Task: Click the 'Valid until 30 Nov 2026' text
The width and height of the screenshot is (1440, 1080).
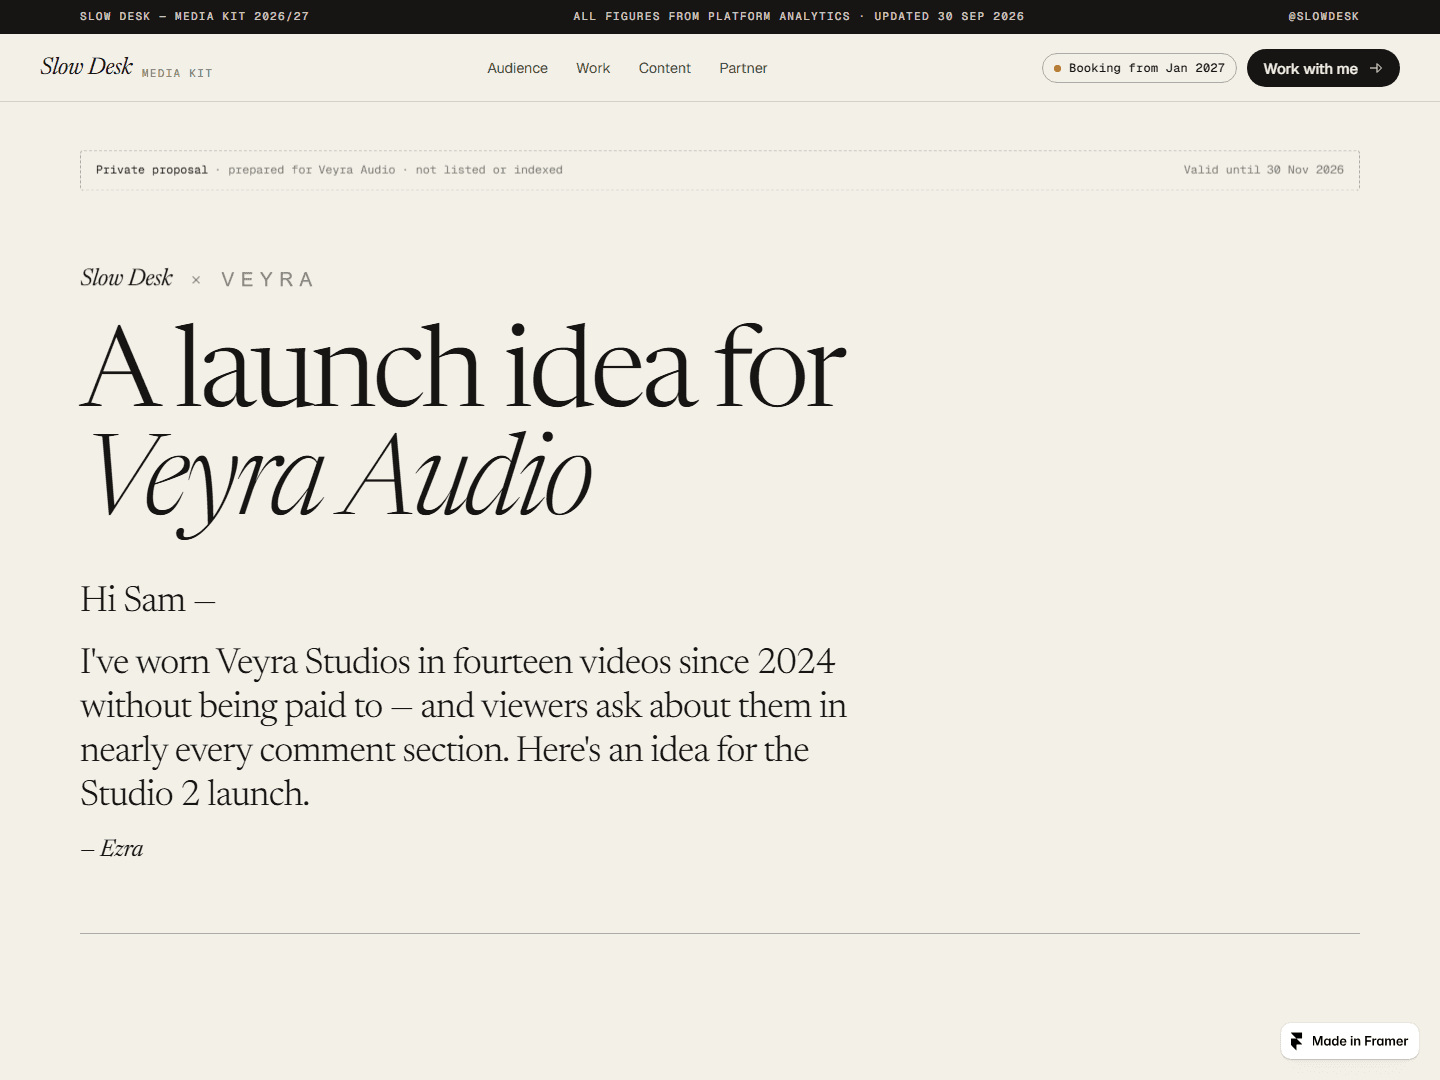Action: 1264,170
